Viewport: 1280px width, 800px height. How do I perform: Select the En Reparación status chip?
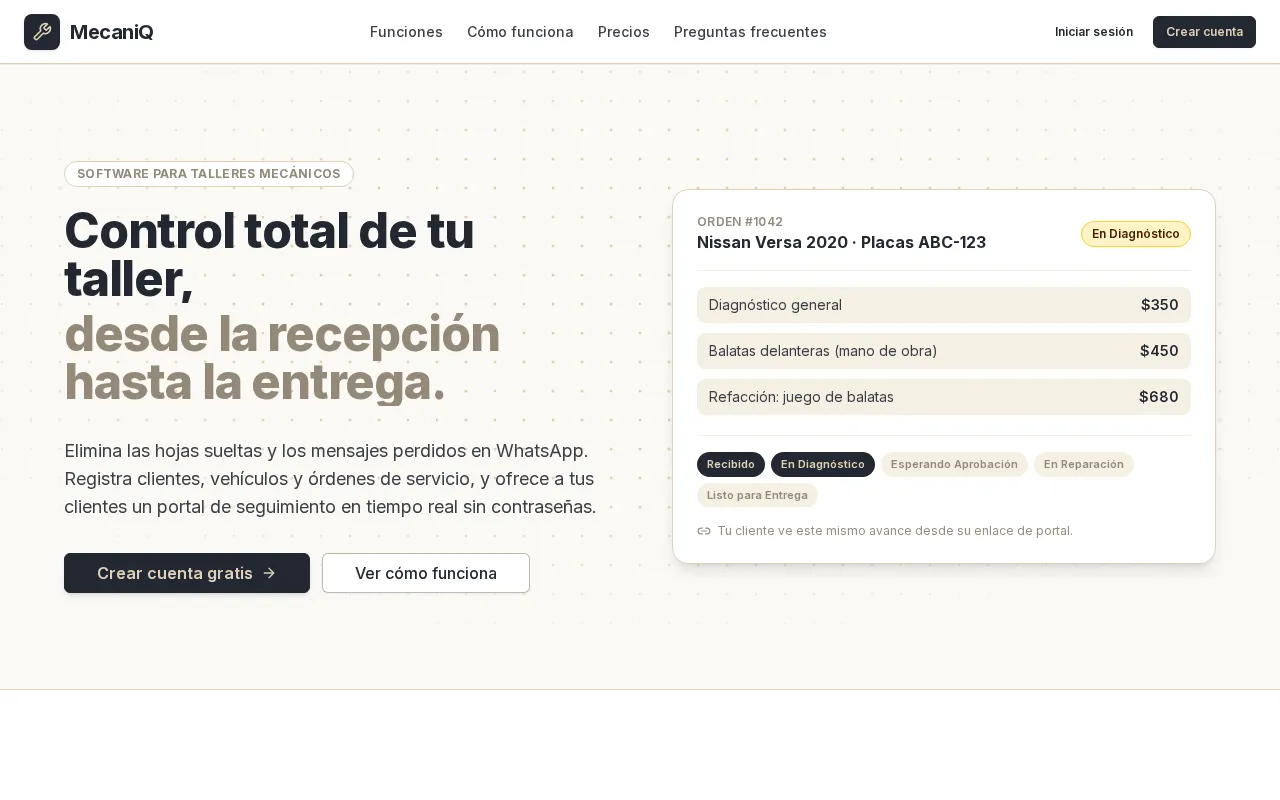click(1084, 464)
